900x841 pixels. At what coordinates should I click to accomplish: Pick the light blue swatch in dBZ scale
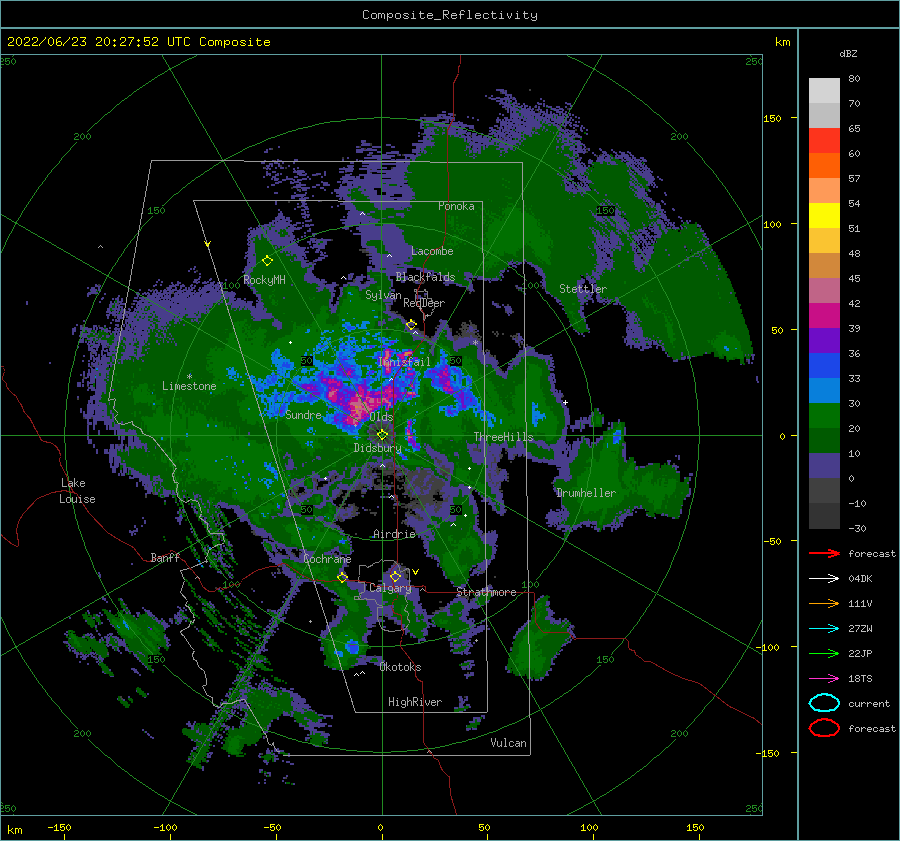(824, 390)
